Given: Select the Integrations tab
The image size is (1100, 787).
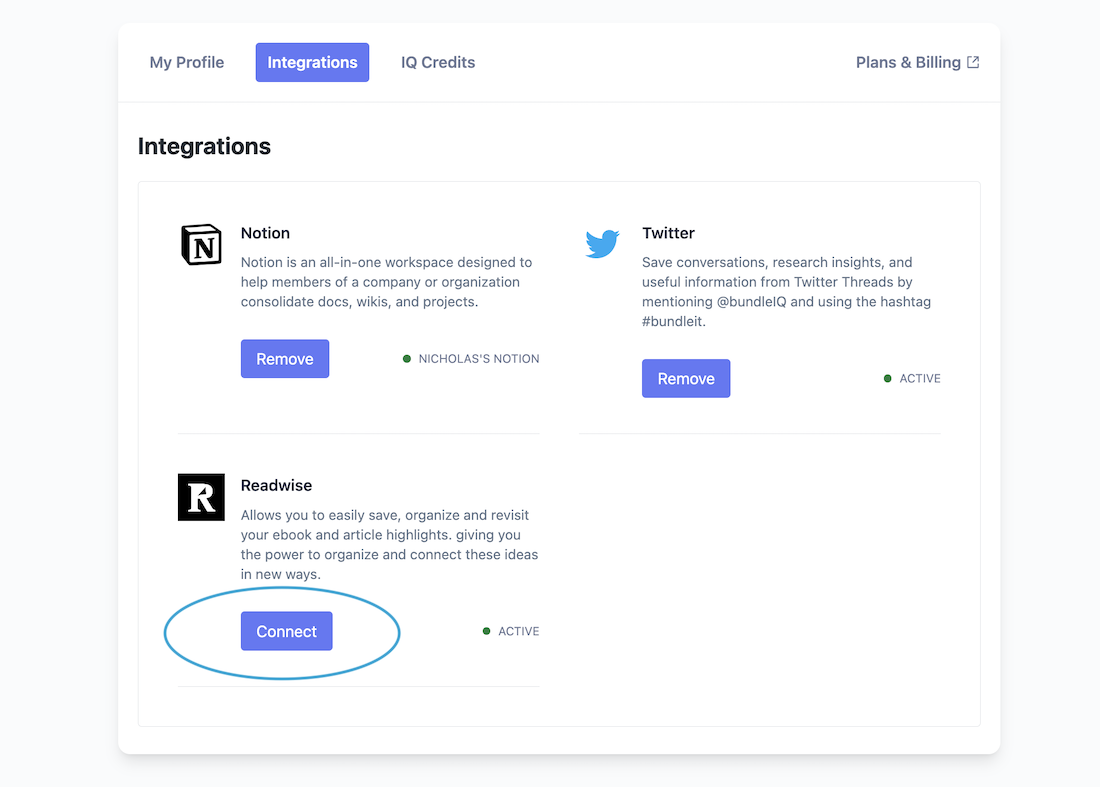Looking at the screenshot, I should pyautogui.click(x=312, y=62).
